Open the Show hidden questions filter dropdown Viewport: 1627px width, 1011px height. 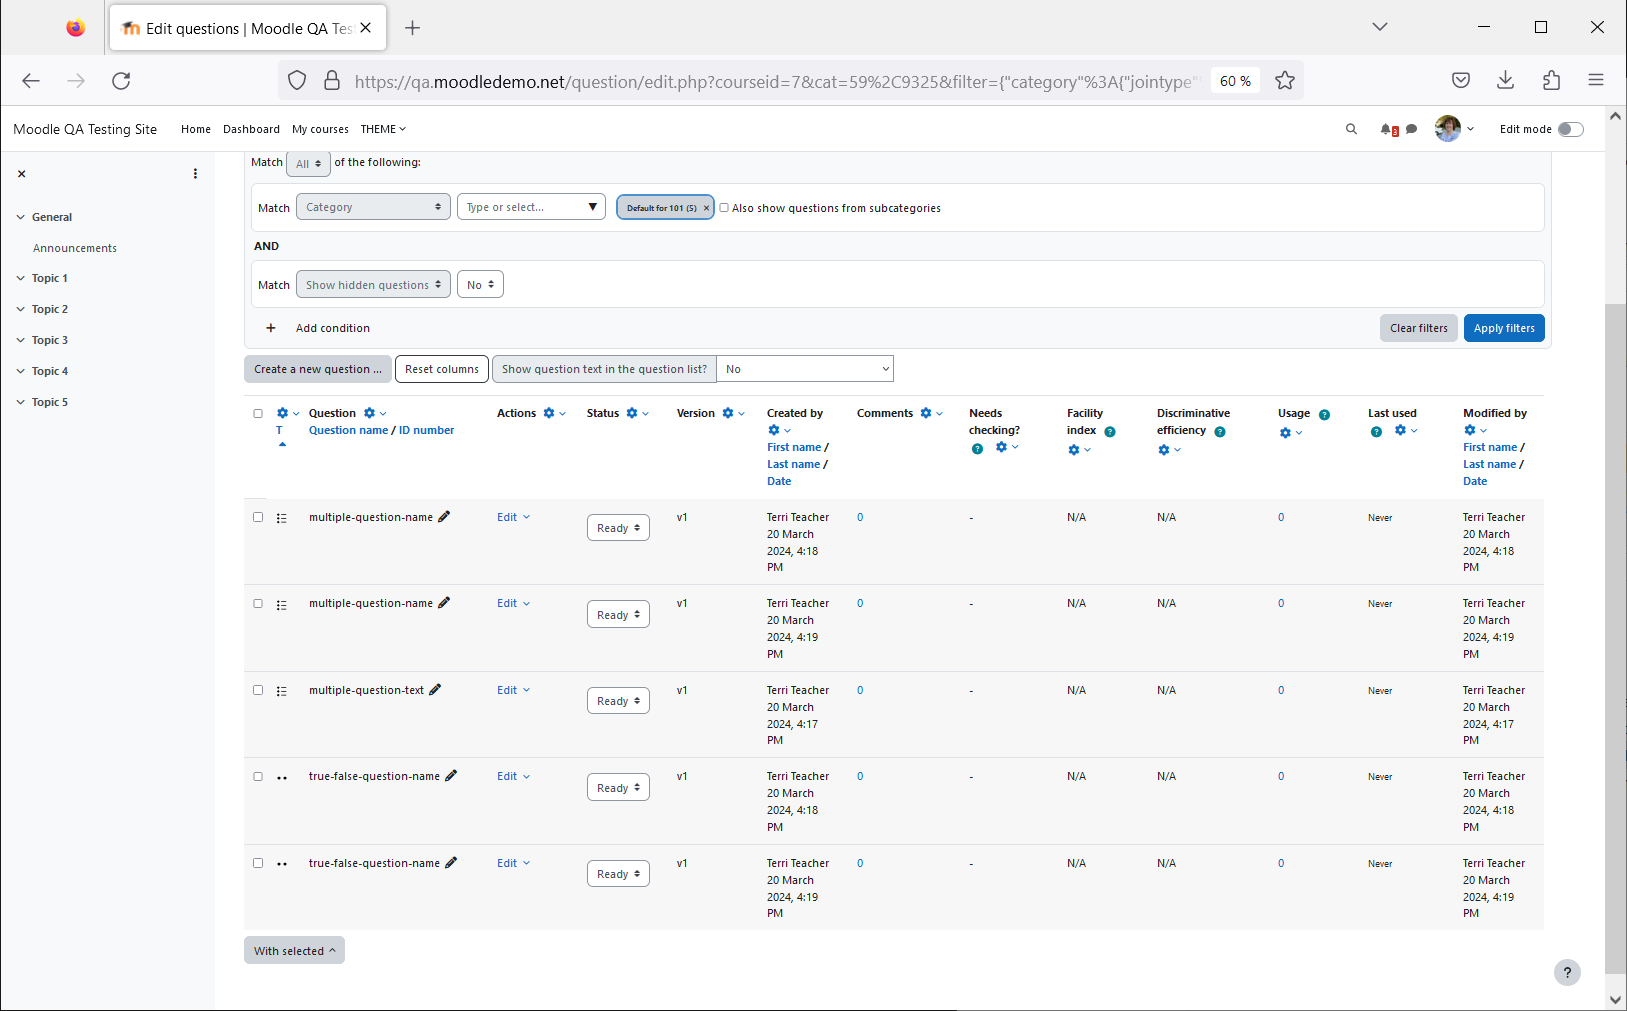[x=373, y=284]
